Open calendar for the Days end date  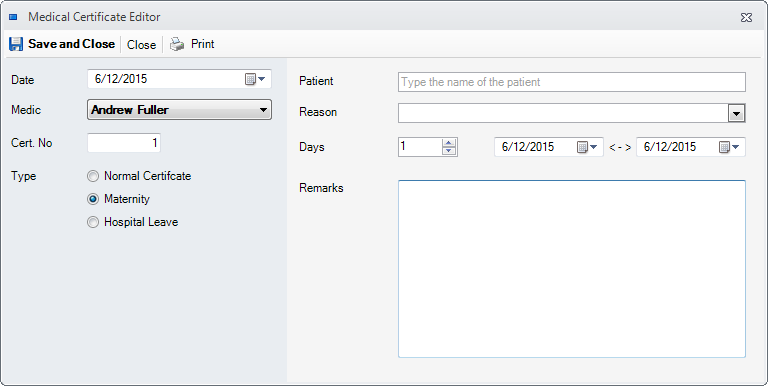(x=729, y=147)
